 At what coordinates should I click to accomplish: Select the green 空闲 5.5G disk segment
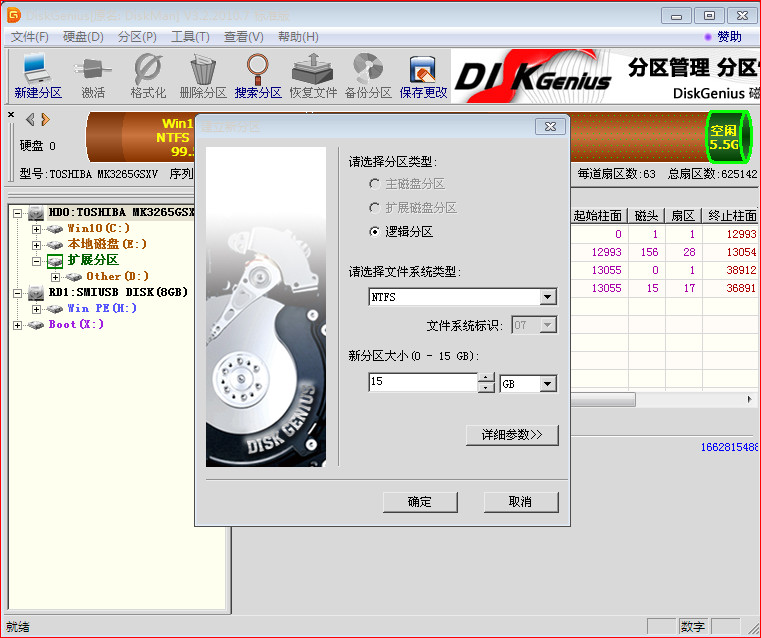pos(723,138)
